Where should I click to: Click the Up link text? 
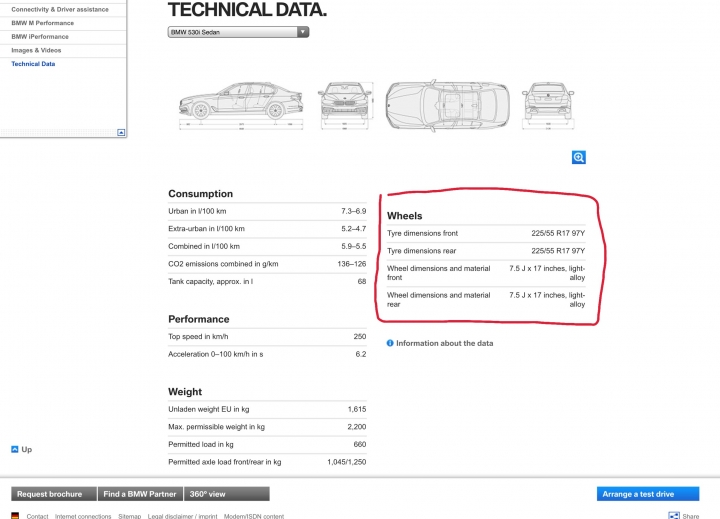coord(27,449)
